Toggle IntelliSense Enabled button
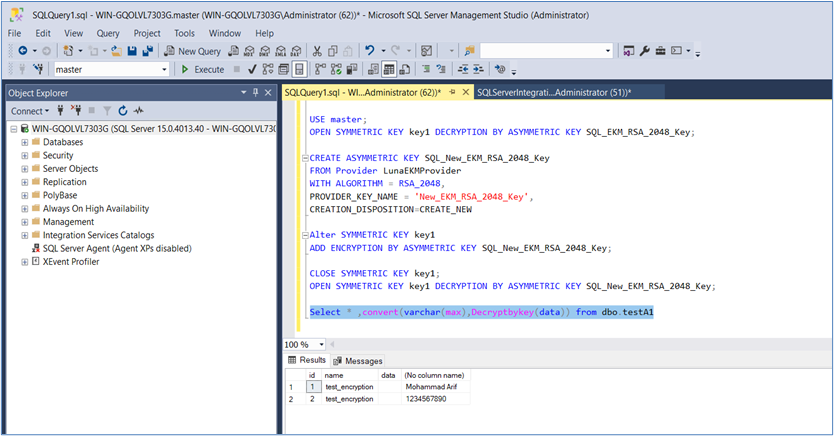The height and width of the screenshot is (436, 834). tap(299, 69)
